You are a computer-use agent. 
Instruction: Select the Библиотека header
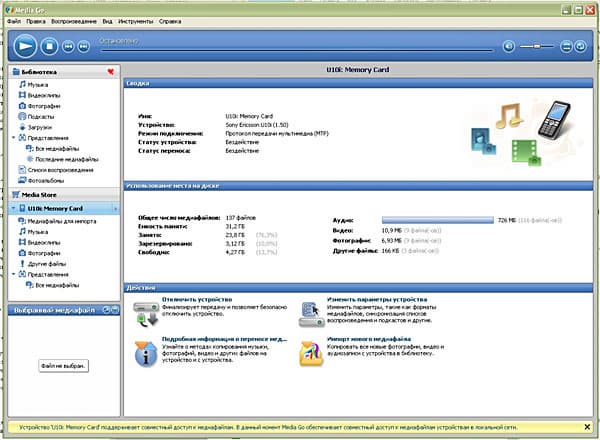[x=64, y=72]
